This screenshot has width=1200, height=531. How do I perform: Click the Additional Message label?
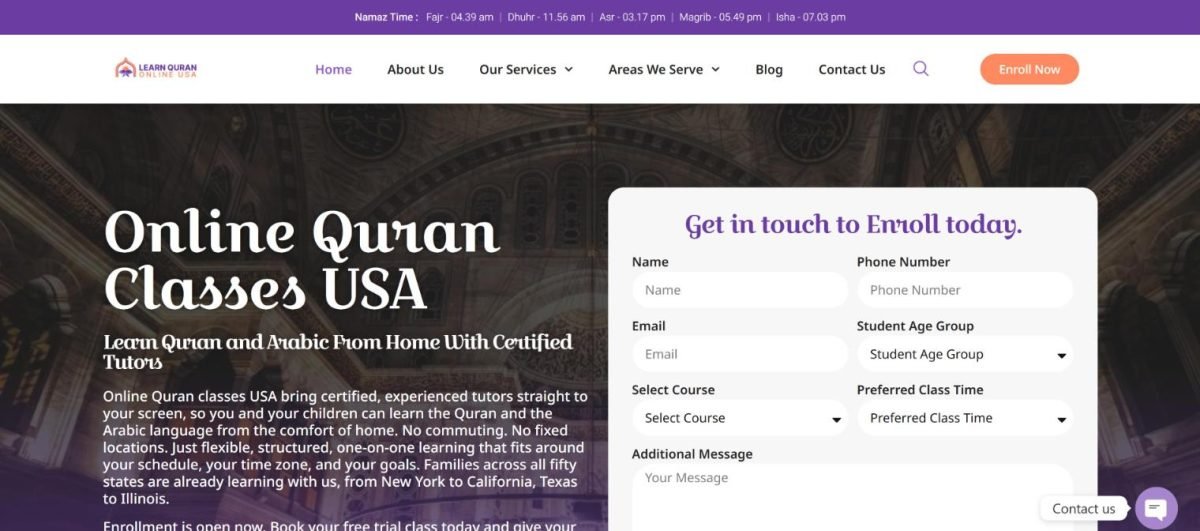pyautogui.click(x=692, y=454)
